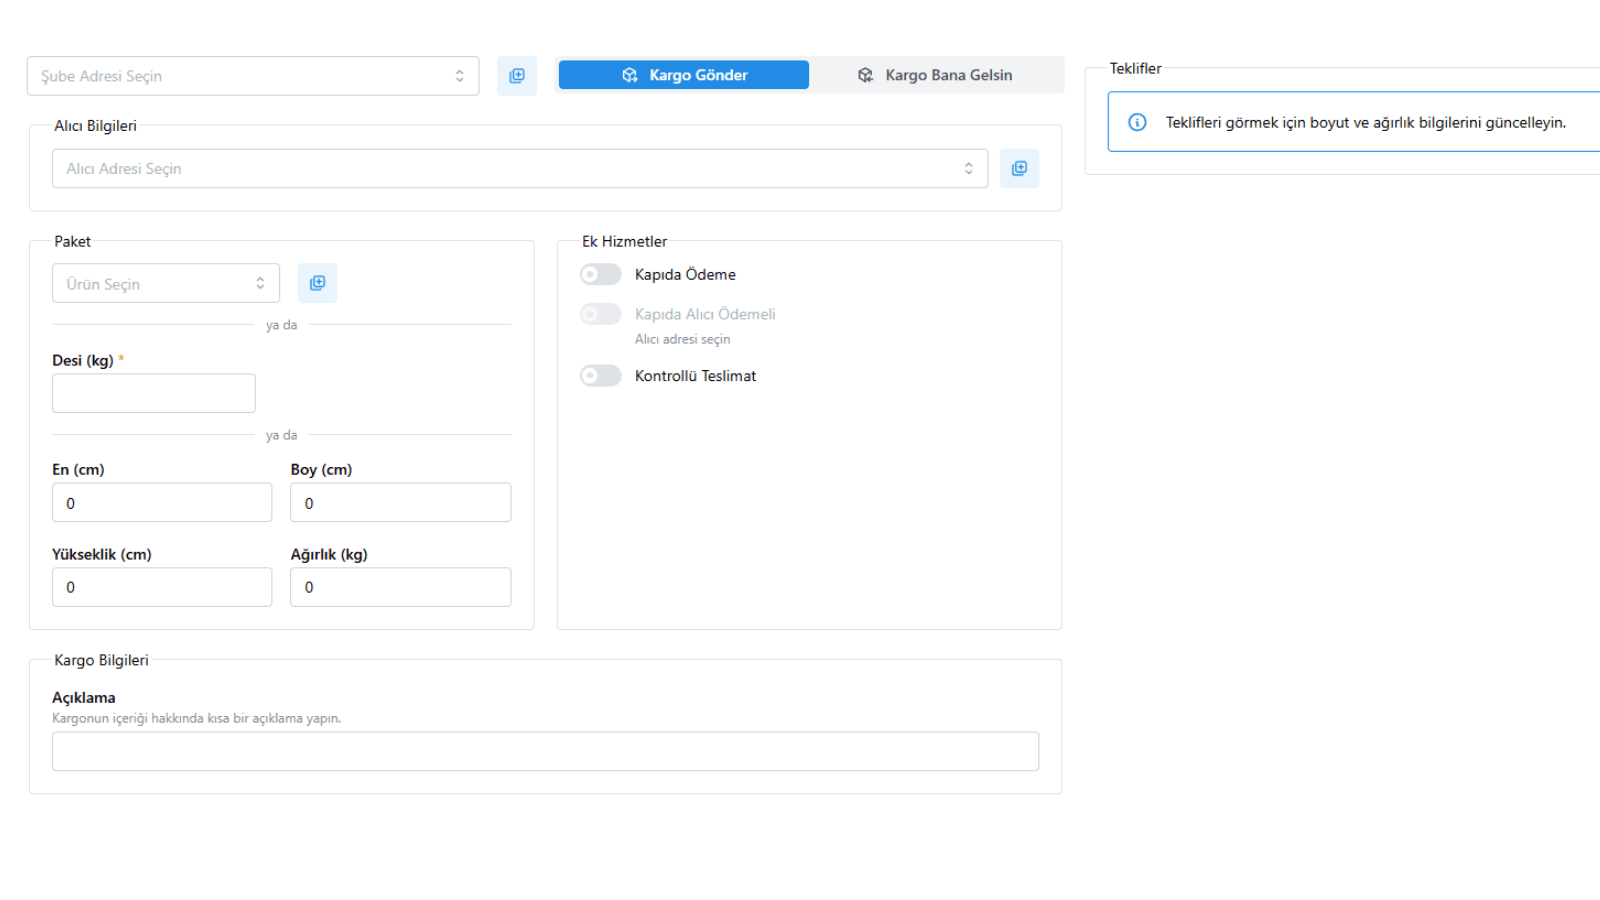The width and height of the screenshot is (1600, 900).
Task: Click package icon on Kargo Gönder tab
Action: coord(630,75)
